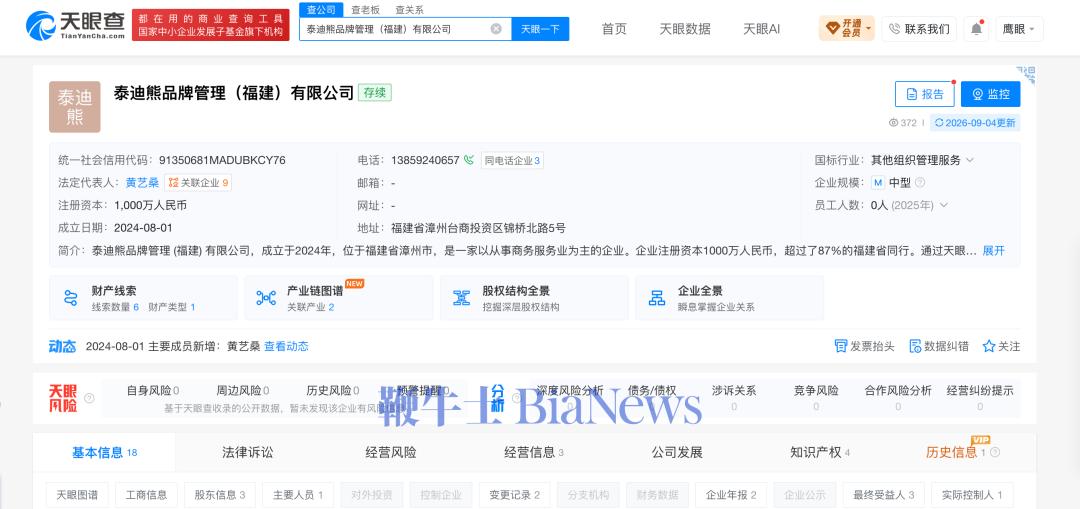Click the 报告 report button
The height and width of the screenshot is (509, 1080).
coord(924,94)
